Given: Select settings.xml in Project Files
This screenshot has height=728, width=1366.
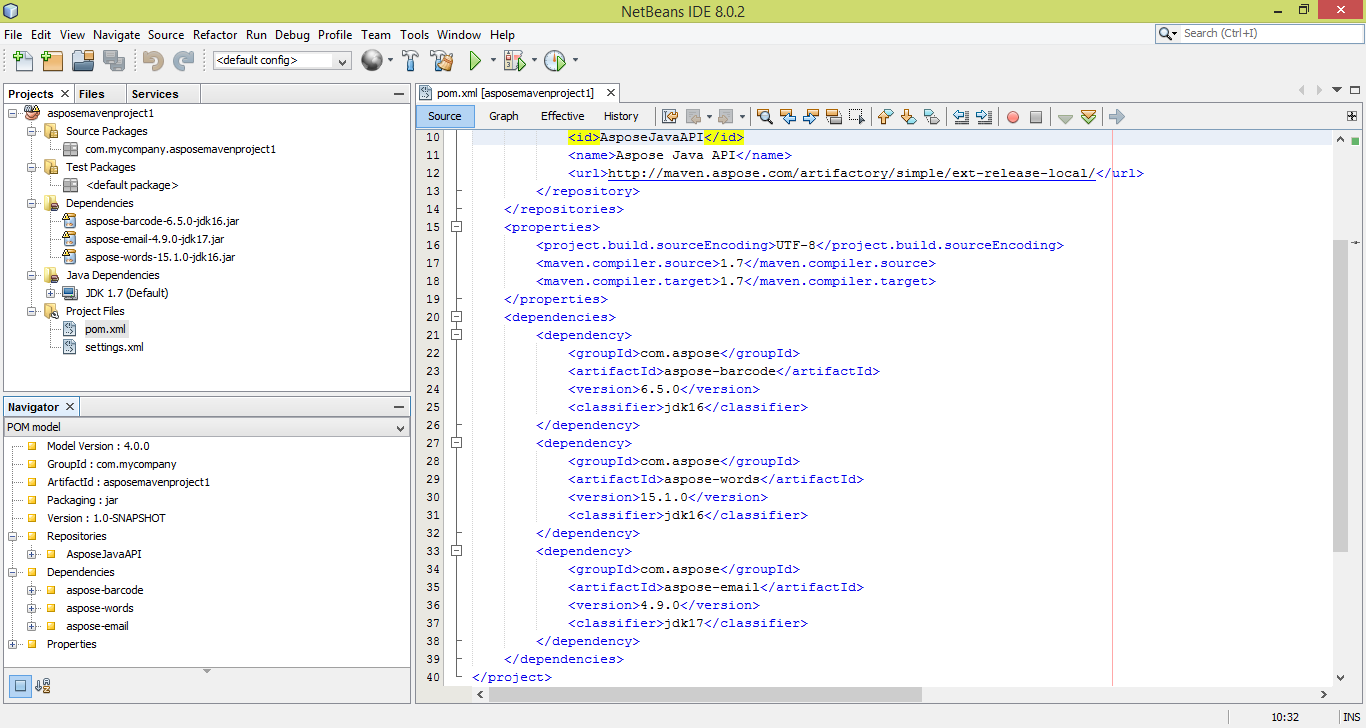Looking at the screenshot, I should pos(114,347).
